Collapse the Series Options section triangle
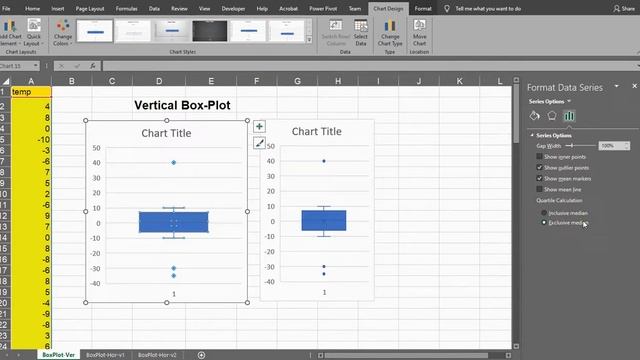 [x=532, y=135]
